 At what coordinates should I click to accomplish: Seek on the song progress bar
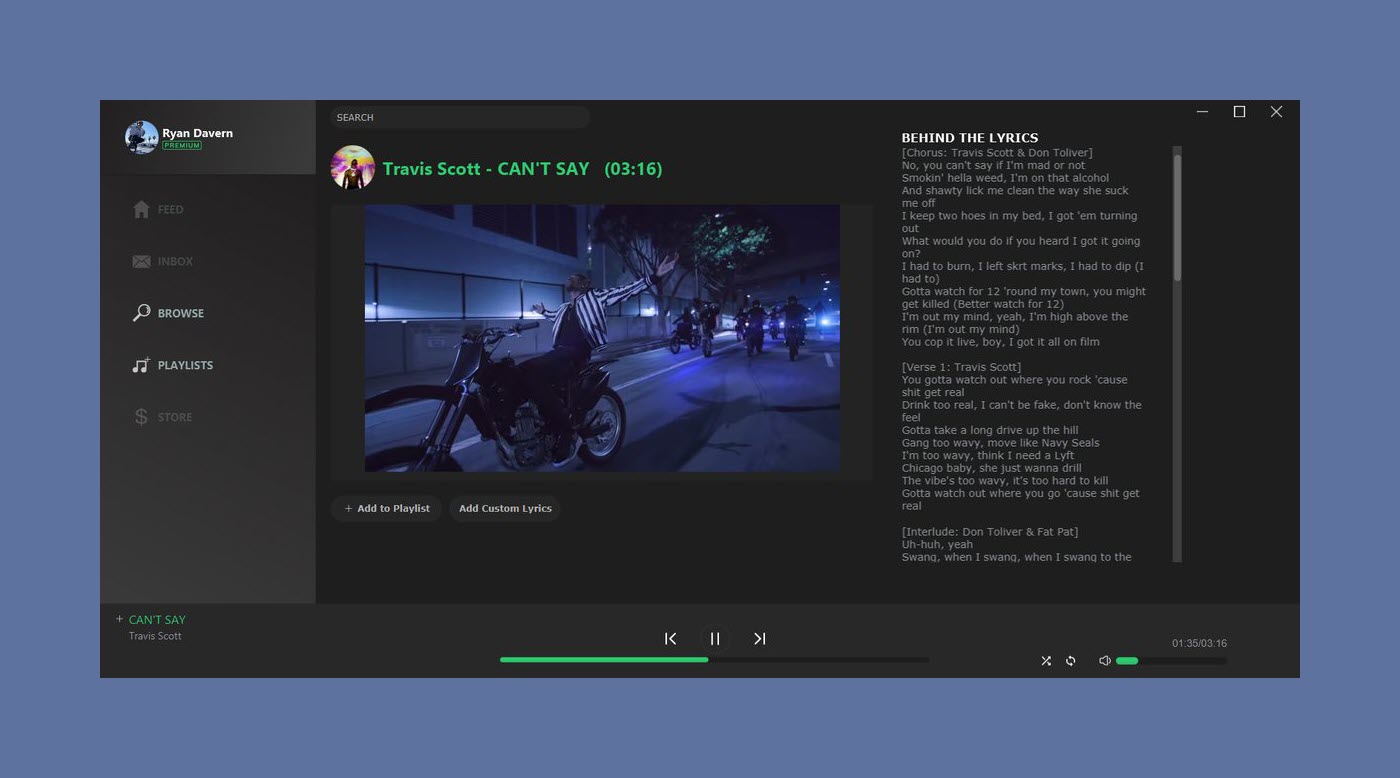tap(714, 660)
